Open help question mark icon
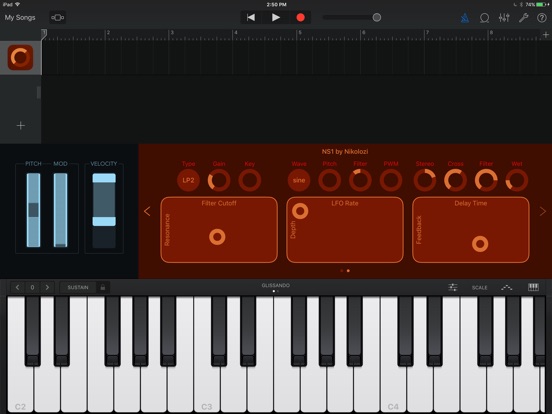Screen dimensions: 552x414 click(542, 18)
